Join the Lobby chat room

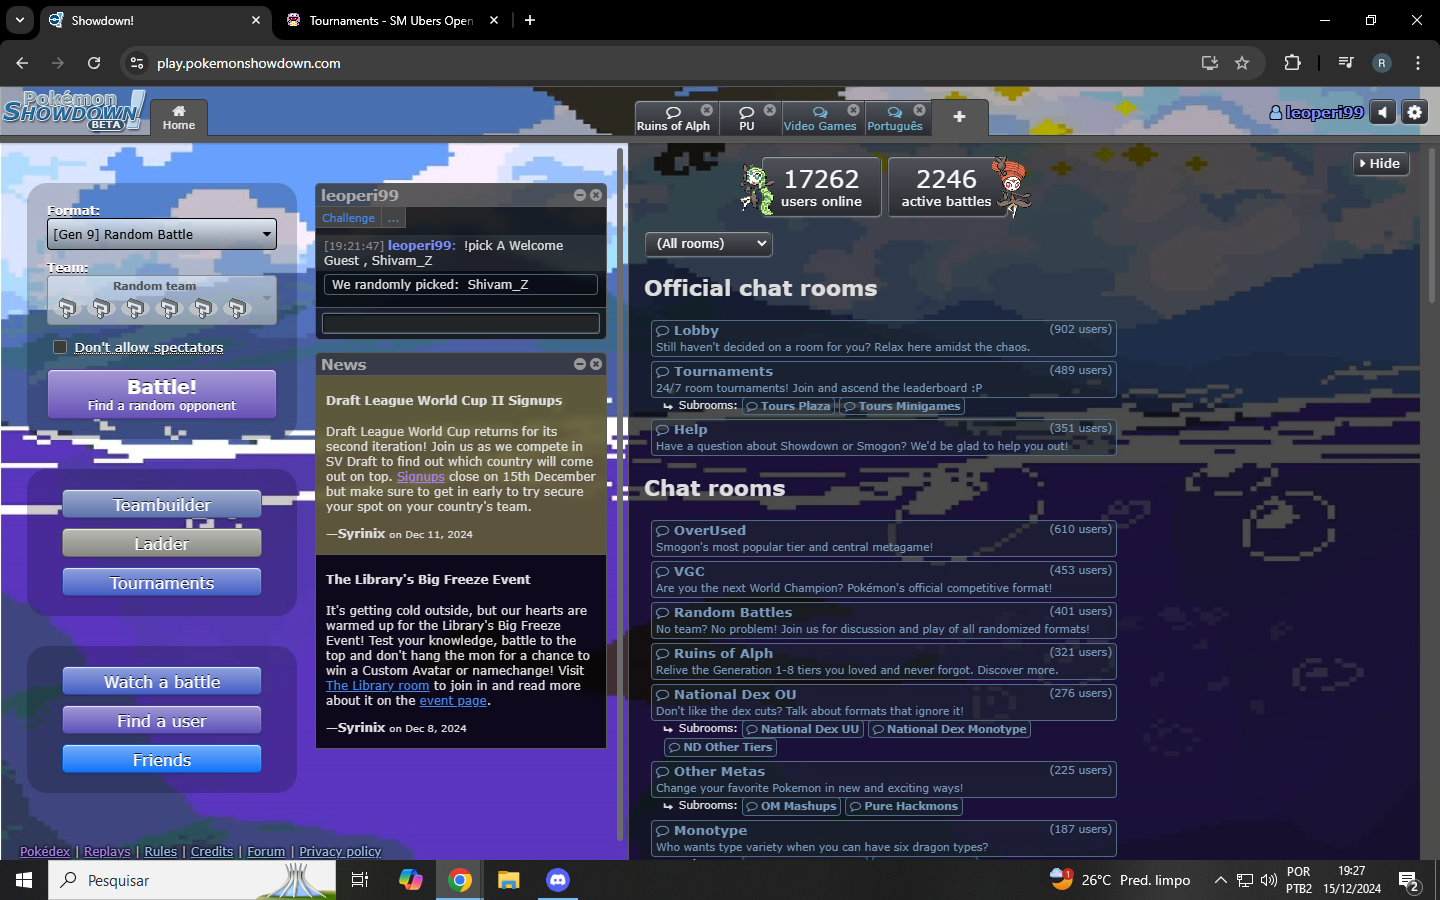(x=884, y=338)
